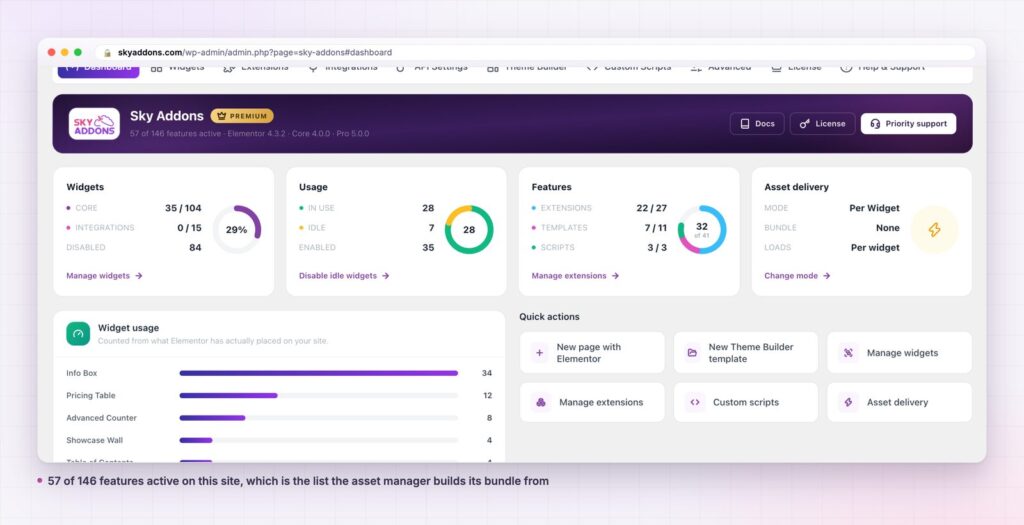Click the Info Box usage bar
The width and height of the screenshot is (1024, 525).
click(x=319, y=373)
